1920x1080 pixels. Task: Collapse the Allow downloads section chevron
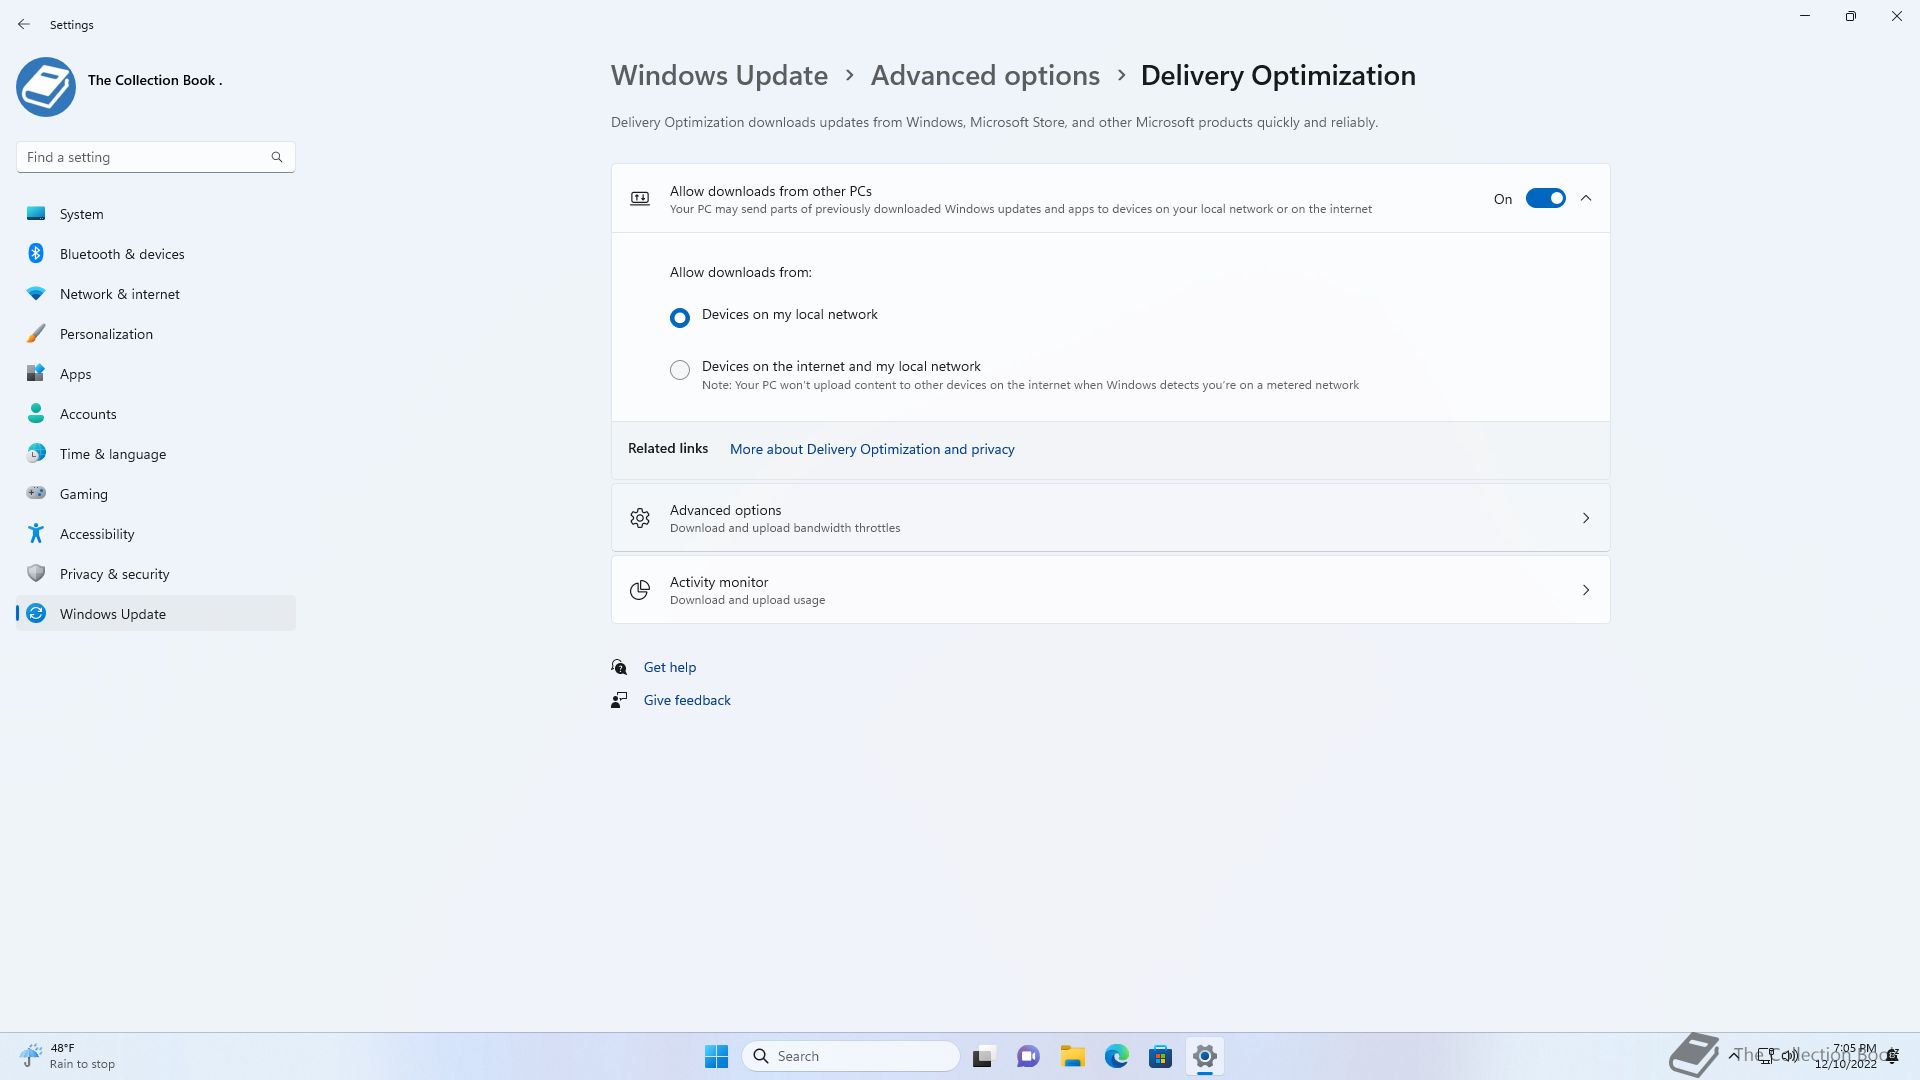pyautogui.click(x=1586, y=198)
